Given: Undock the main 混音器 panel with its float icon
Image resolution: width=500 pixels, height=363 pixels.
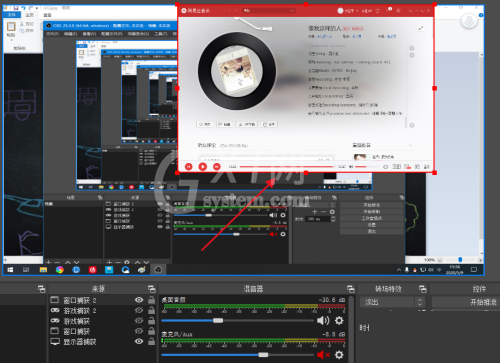Looking at the screenshot, I should pos(350,289).
